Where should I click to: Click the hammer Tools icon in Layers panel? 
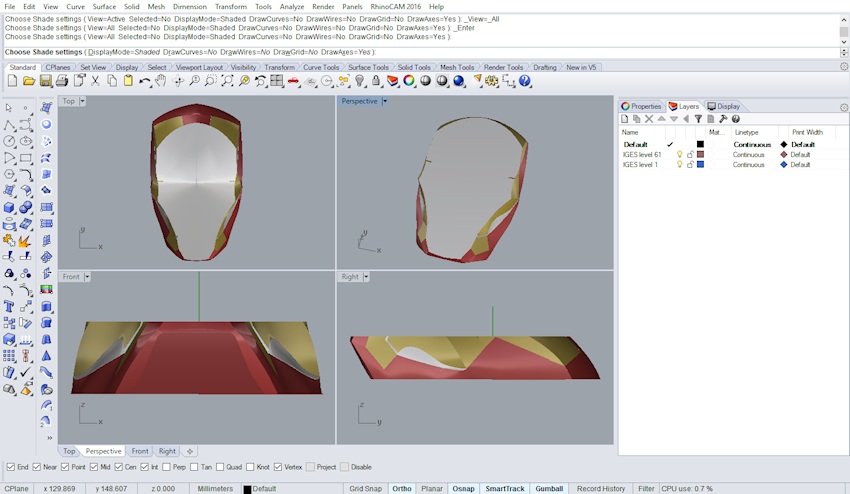(x=723, y=119)
